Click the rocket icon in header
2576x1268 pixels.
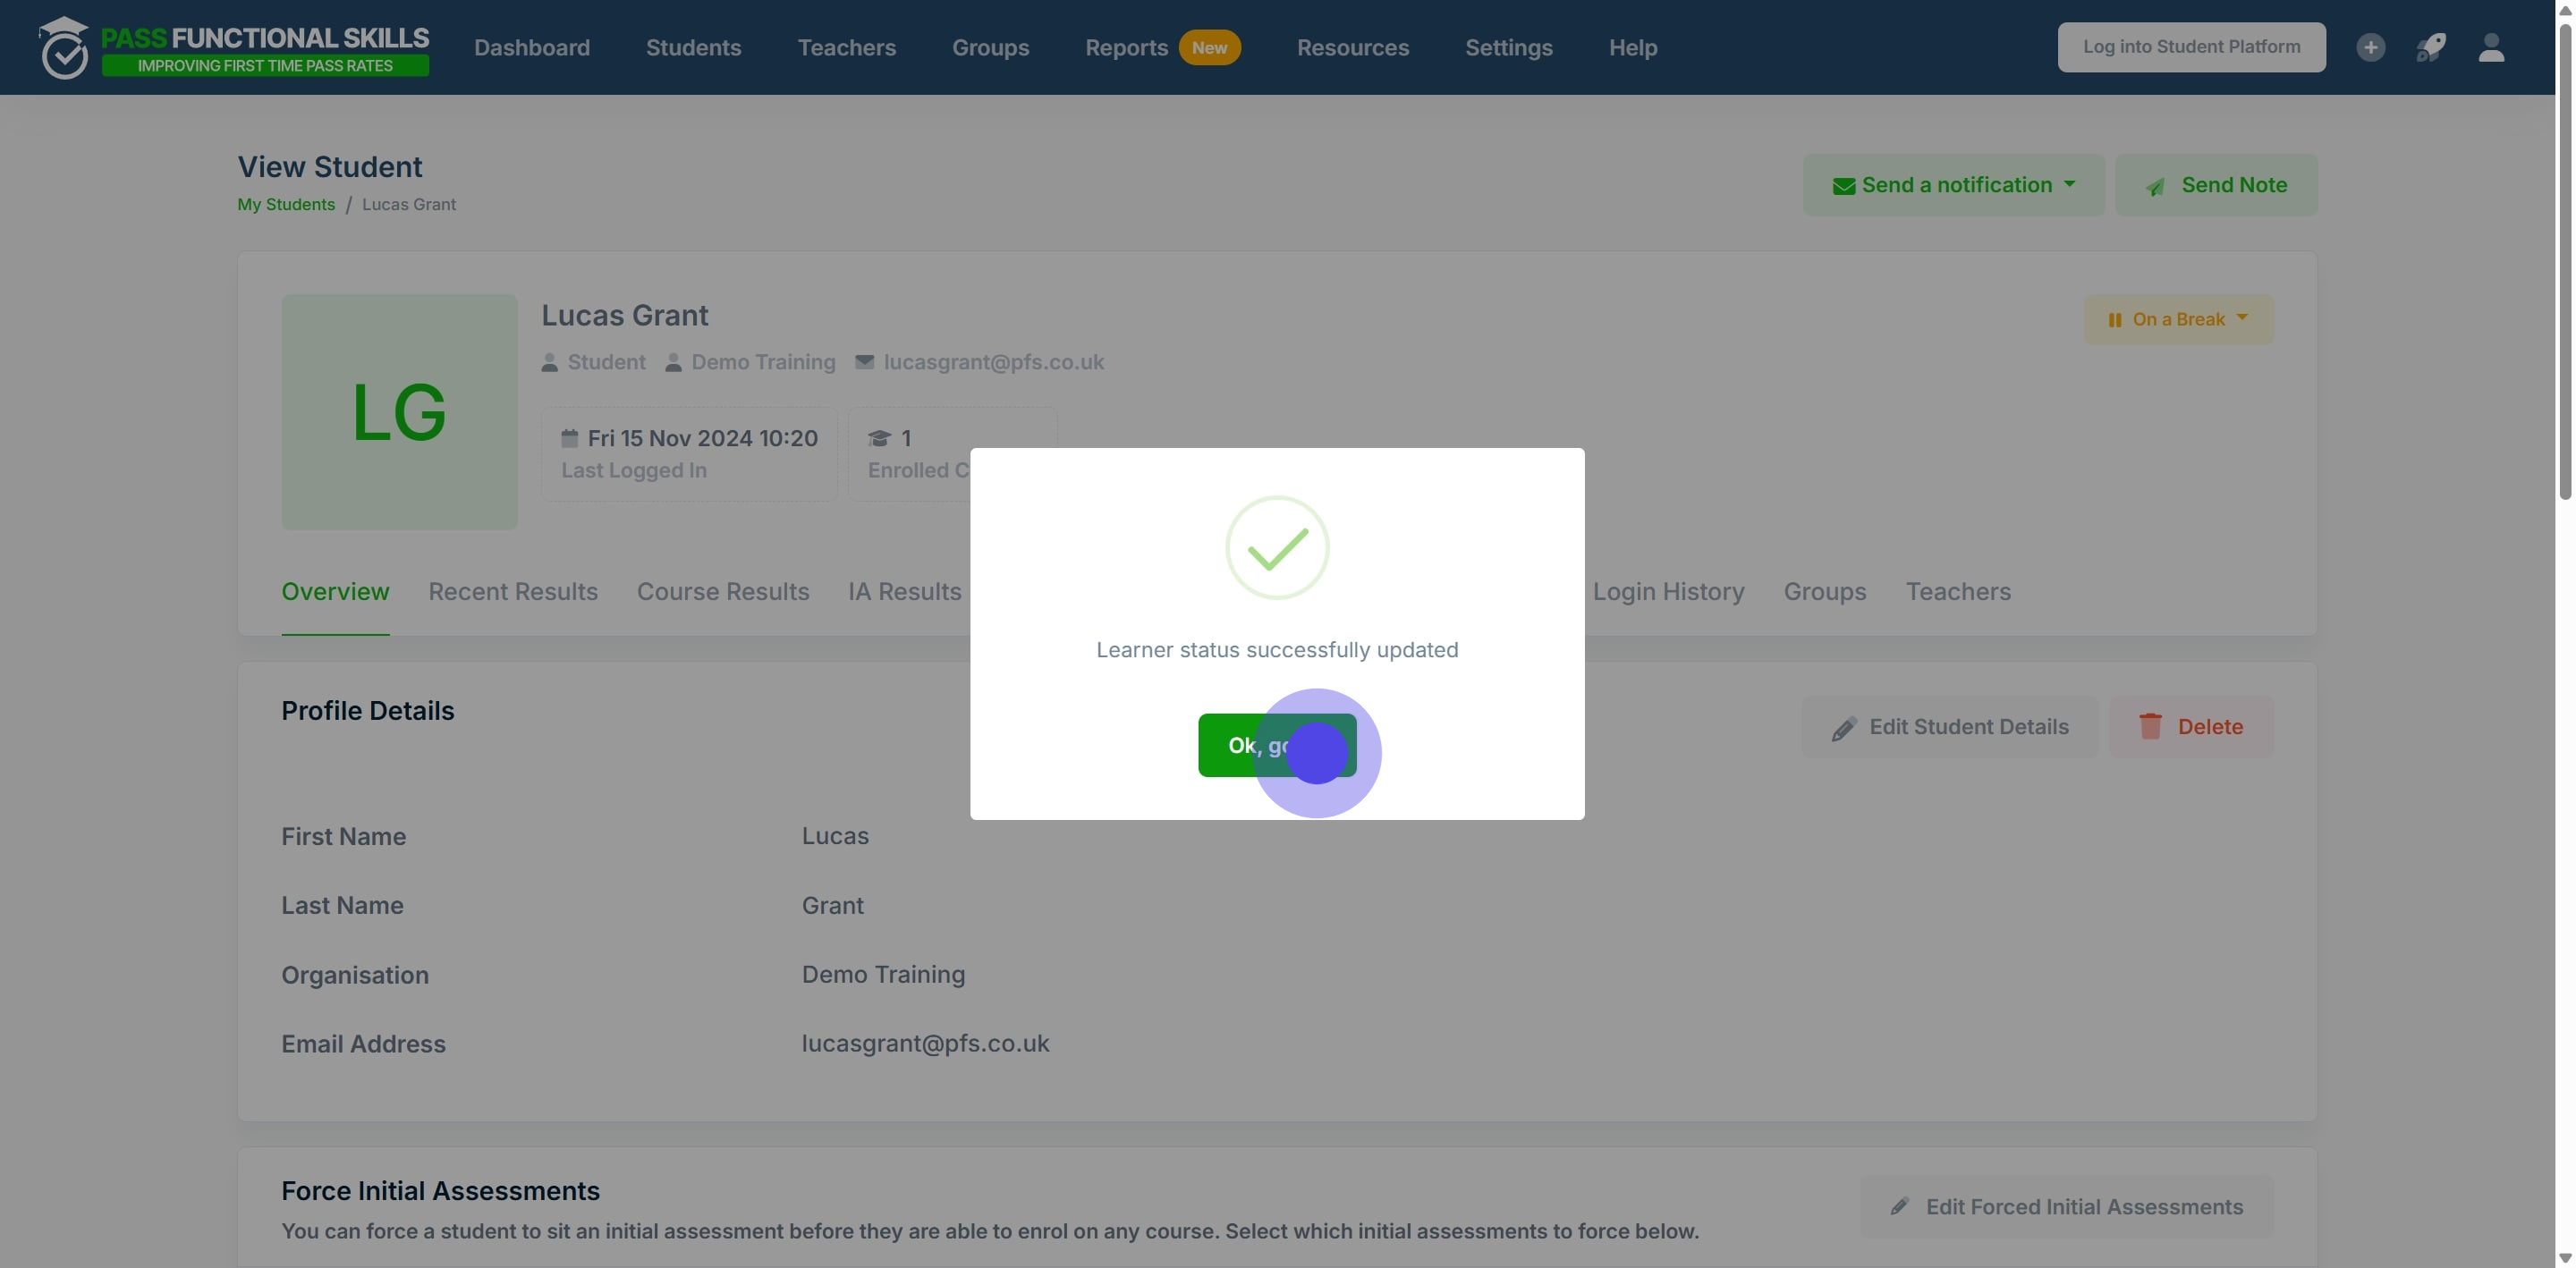click(2431, 47)
